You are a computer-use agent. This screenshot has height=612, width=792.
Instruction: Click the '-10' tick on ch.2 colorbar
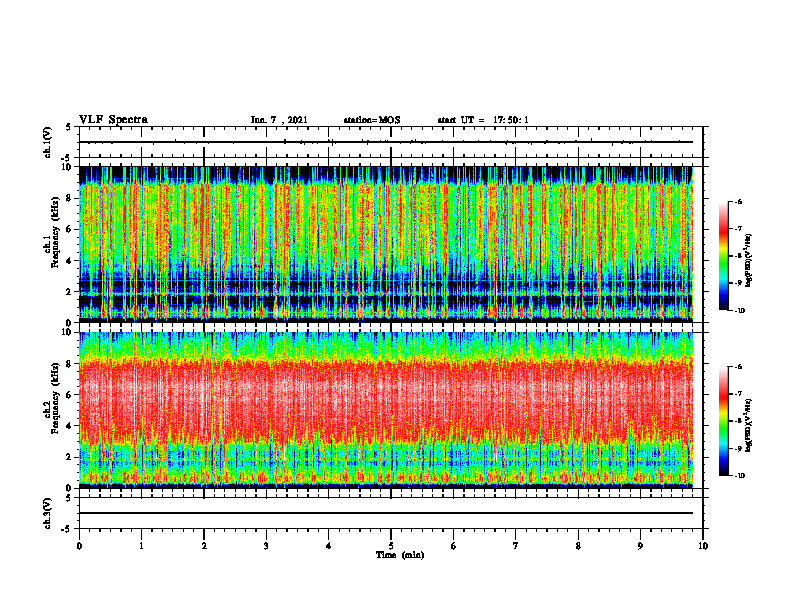[x=739, y=476]
